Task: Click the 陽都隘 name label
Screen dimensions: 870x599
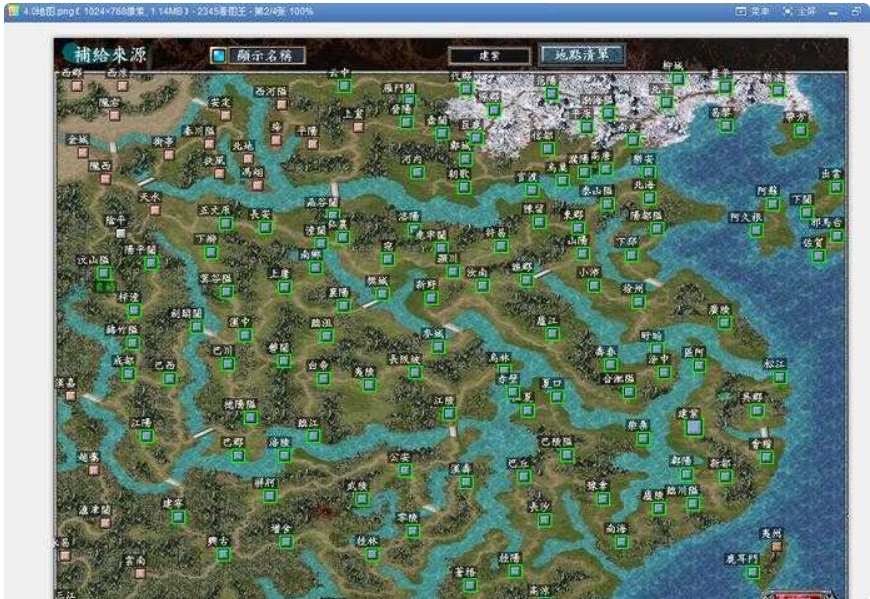Action: 647,215
